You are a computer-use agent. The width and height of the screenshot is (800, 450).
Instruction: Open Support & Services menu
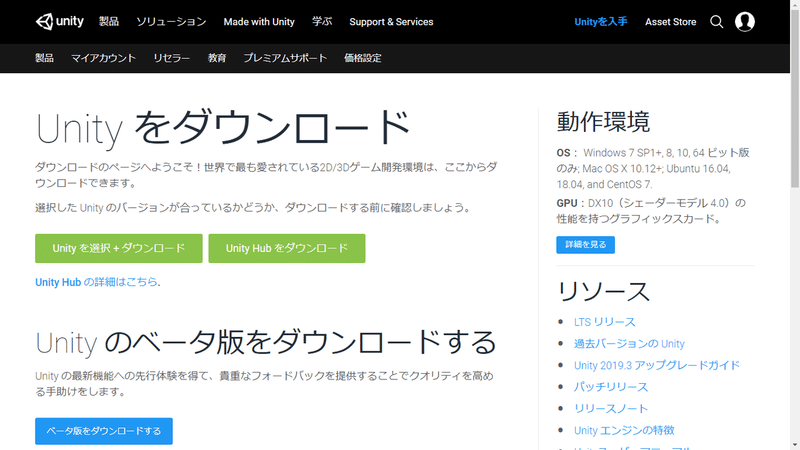pyautogui.click(x=391, y=22)
